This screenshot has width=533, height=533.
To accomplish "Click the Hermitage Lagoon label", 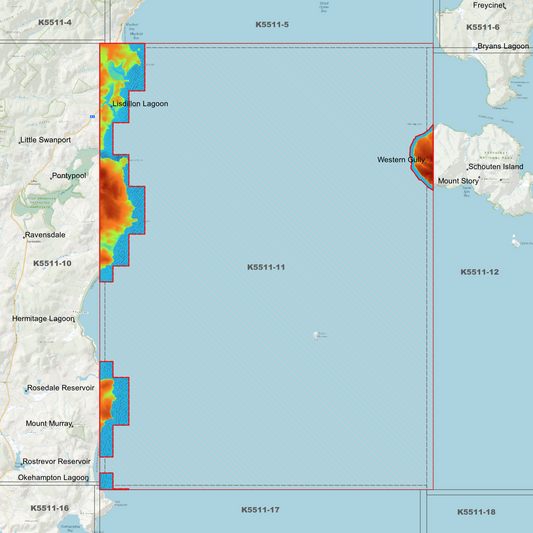I will tap(43, 319).
